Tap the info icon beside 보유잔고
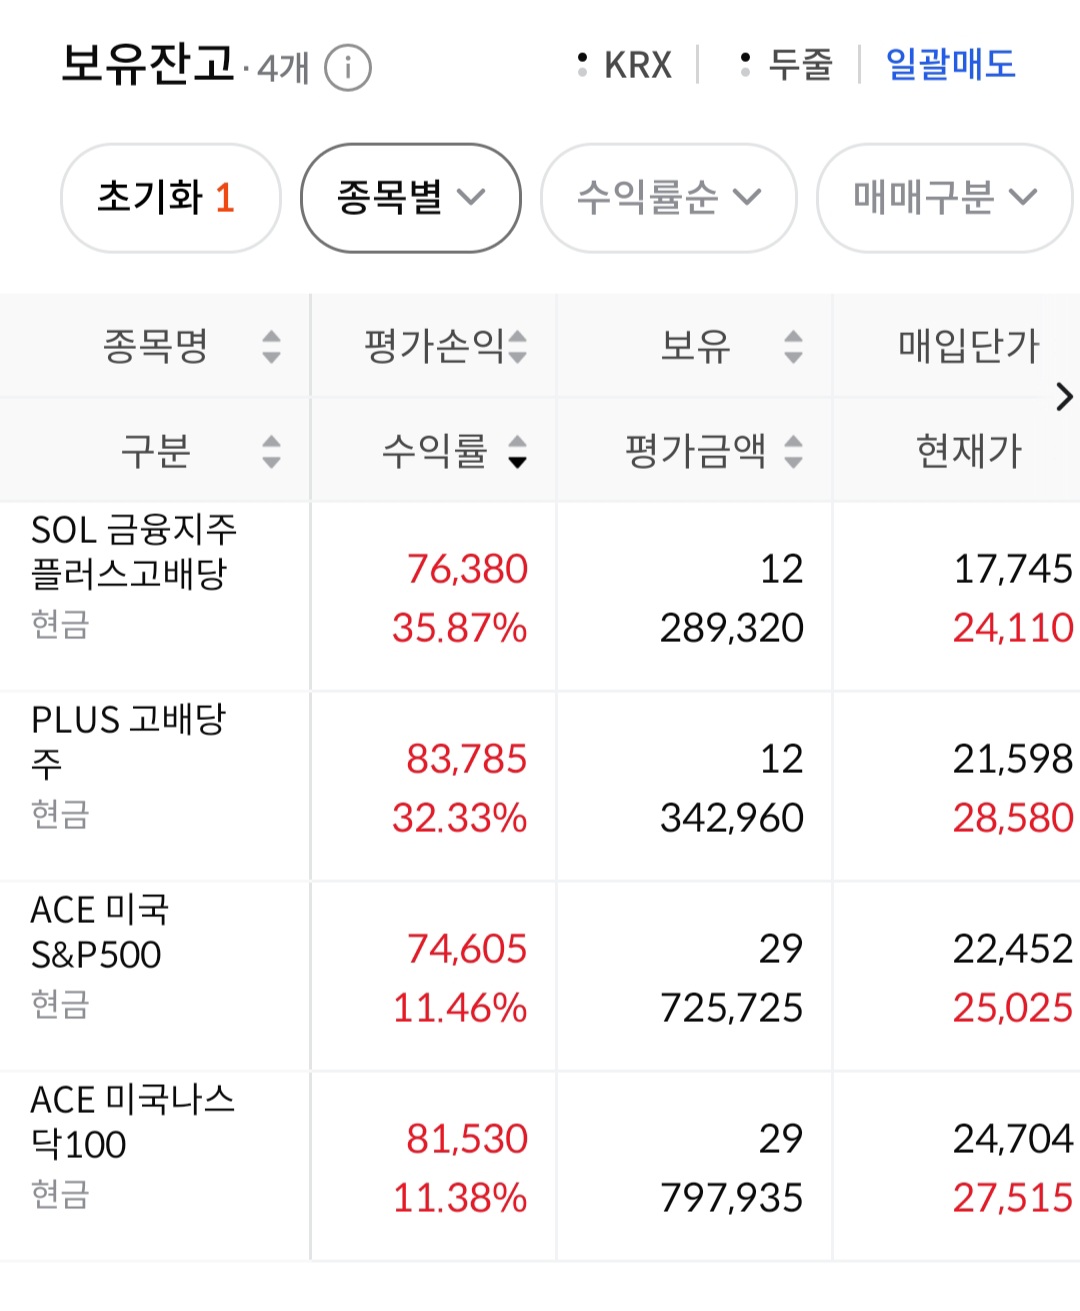Screen dimensions: 1080x1311 [x=348, y=68]
